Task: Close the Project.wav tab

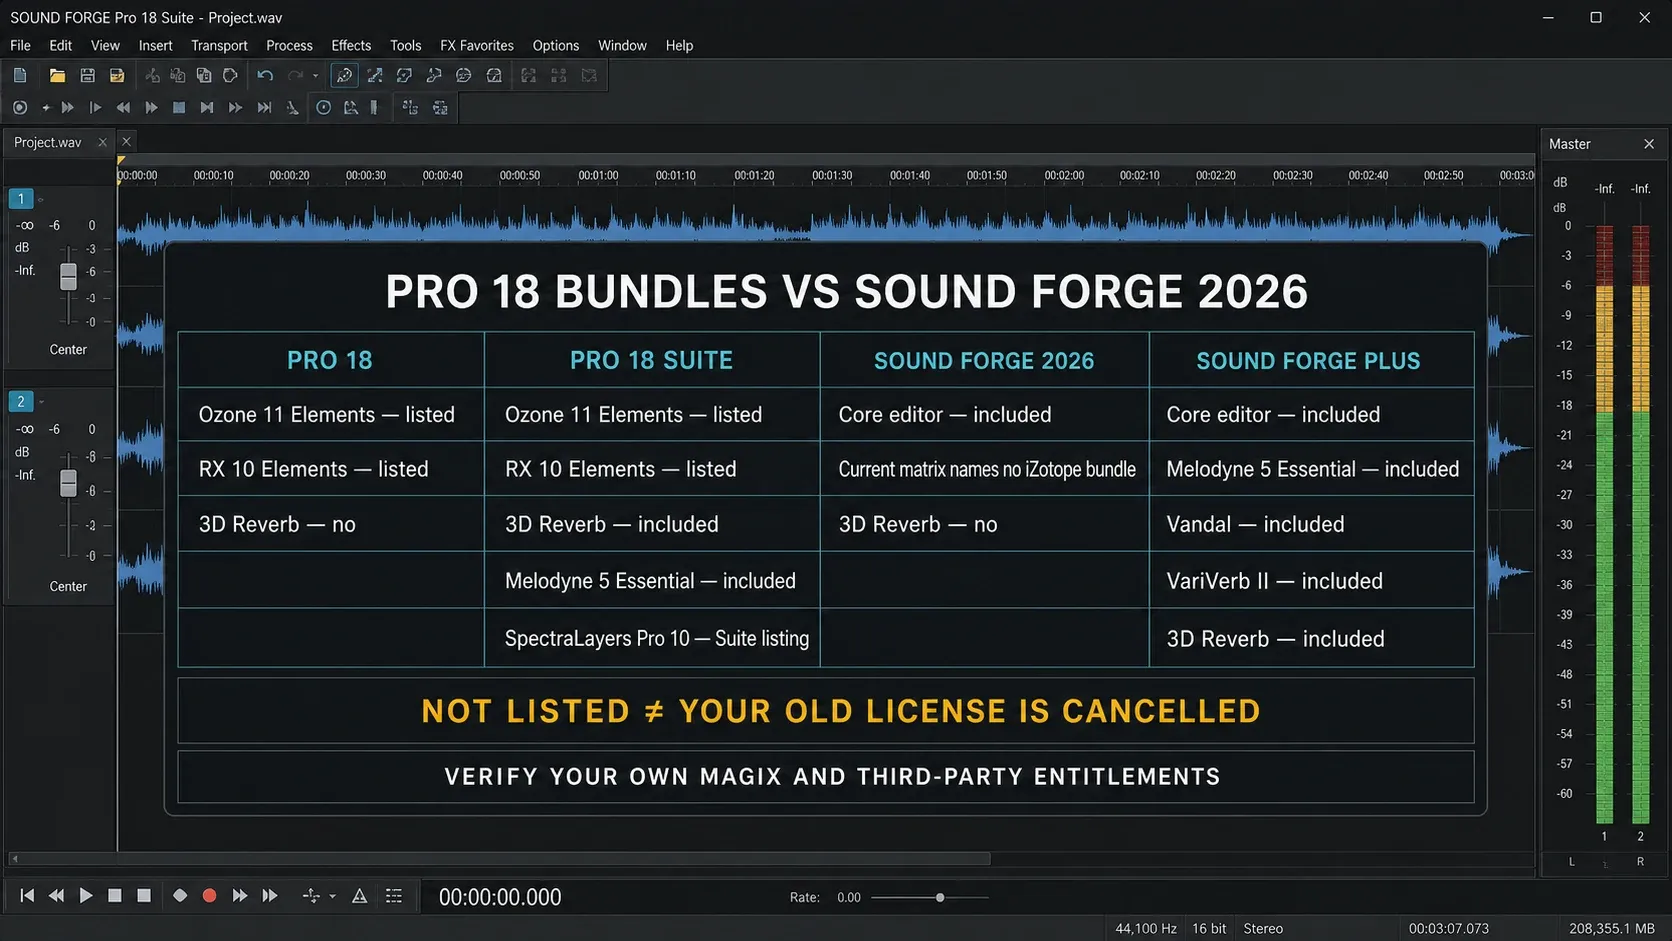Action: click(102, 143)
